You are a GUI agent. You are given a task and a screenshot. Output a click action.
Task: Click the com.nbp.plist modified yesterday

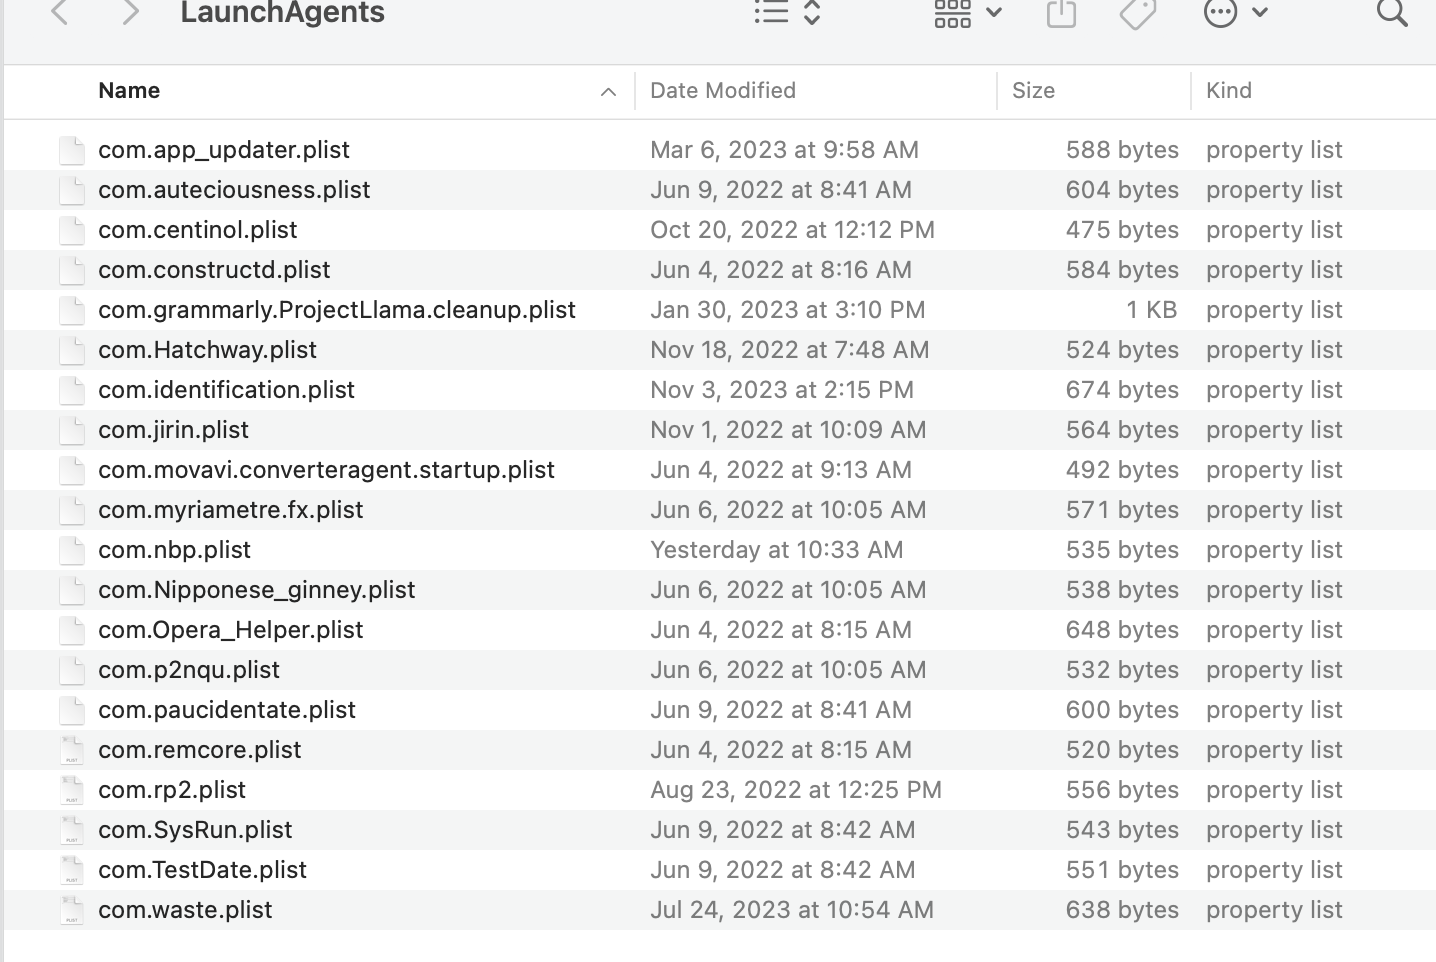coord(174,550)
